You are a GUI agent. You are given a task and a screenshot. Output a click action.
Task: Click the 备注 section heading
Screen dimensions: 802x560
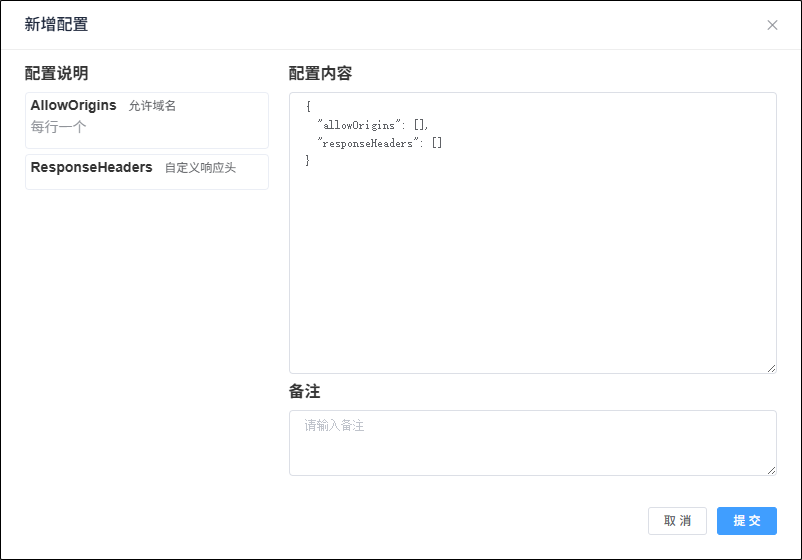pos(304,391)
